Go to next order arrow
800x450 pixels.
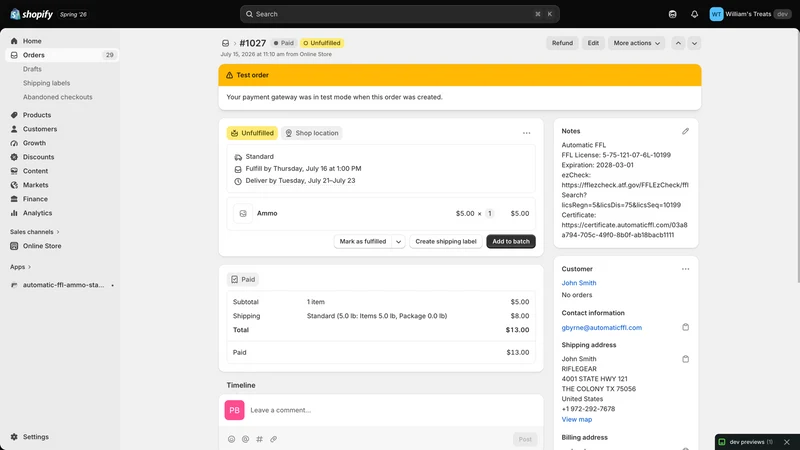coord(694,43)
